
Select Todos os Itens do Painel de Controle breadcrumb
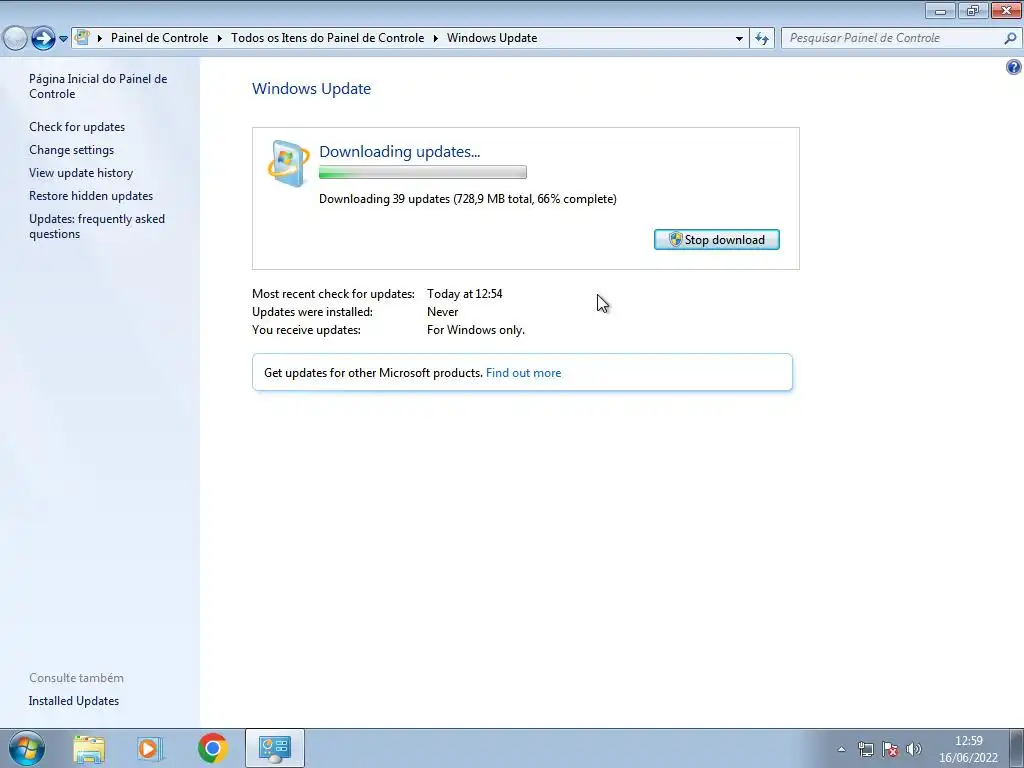pyautogui.click(x=327, y=38)
